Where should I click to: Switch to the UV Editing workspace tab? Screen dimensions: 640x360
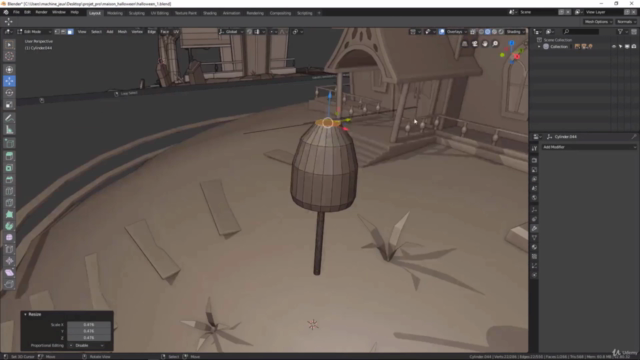point(160,13)
